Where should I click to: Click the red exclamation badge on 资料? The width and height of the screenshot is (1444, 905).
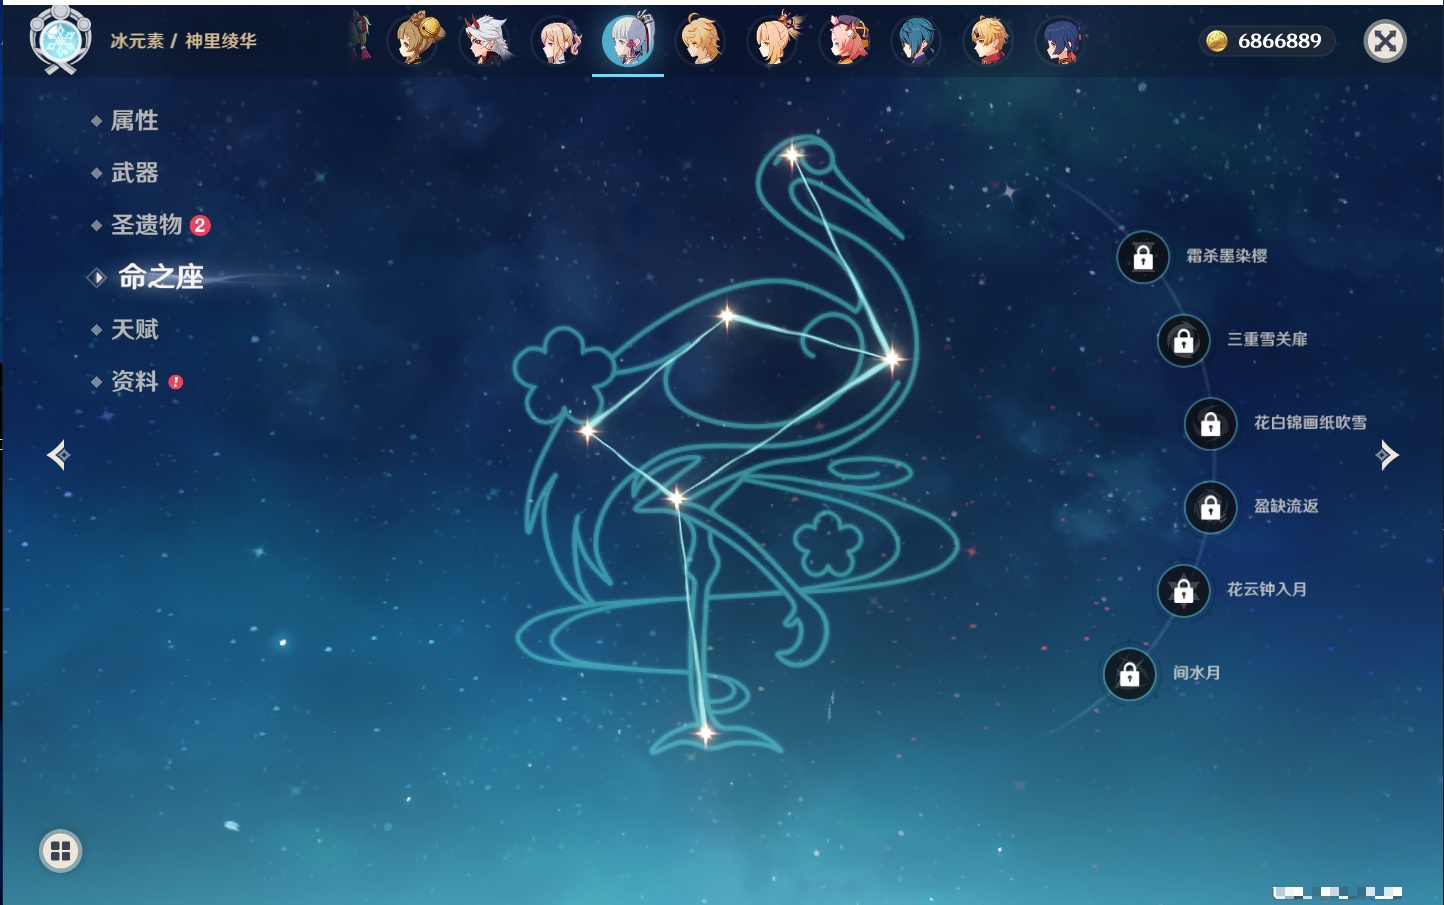(x=176, y=382)
